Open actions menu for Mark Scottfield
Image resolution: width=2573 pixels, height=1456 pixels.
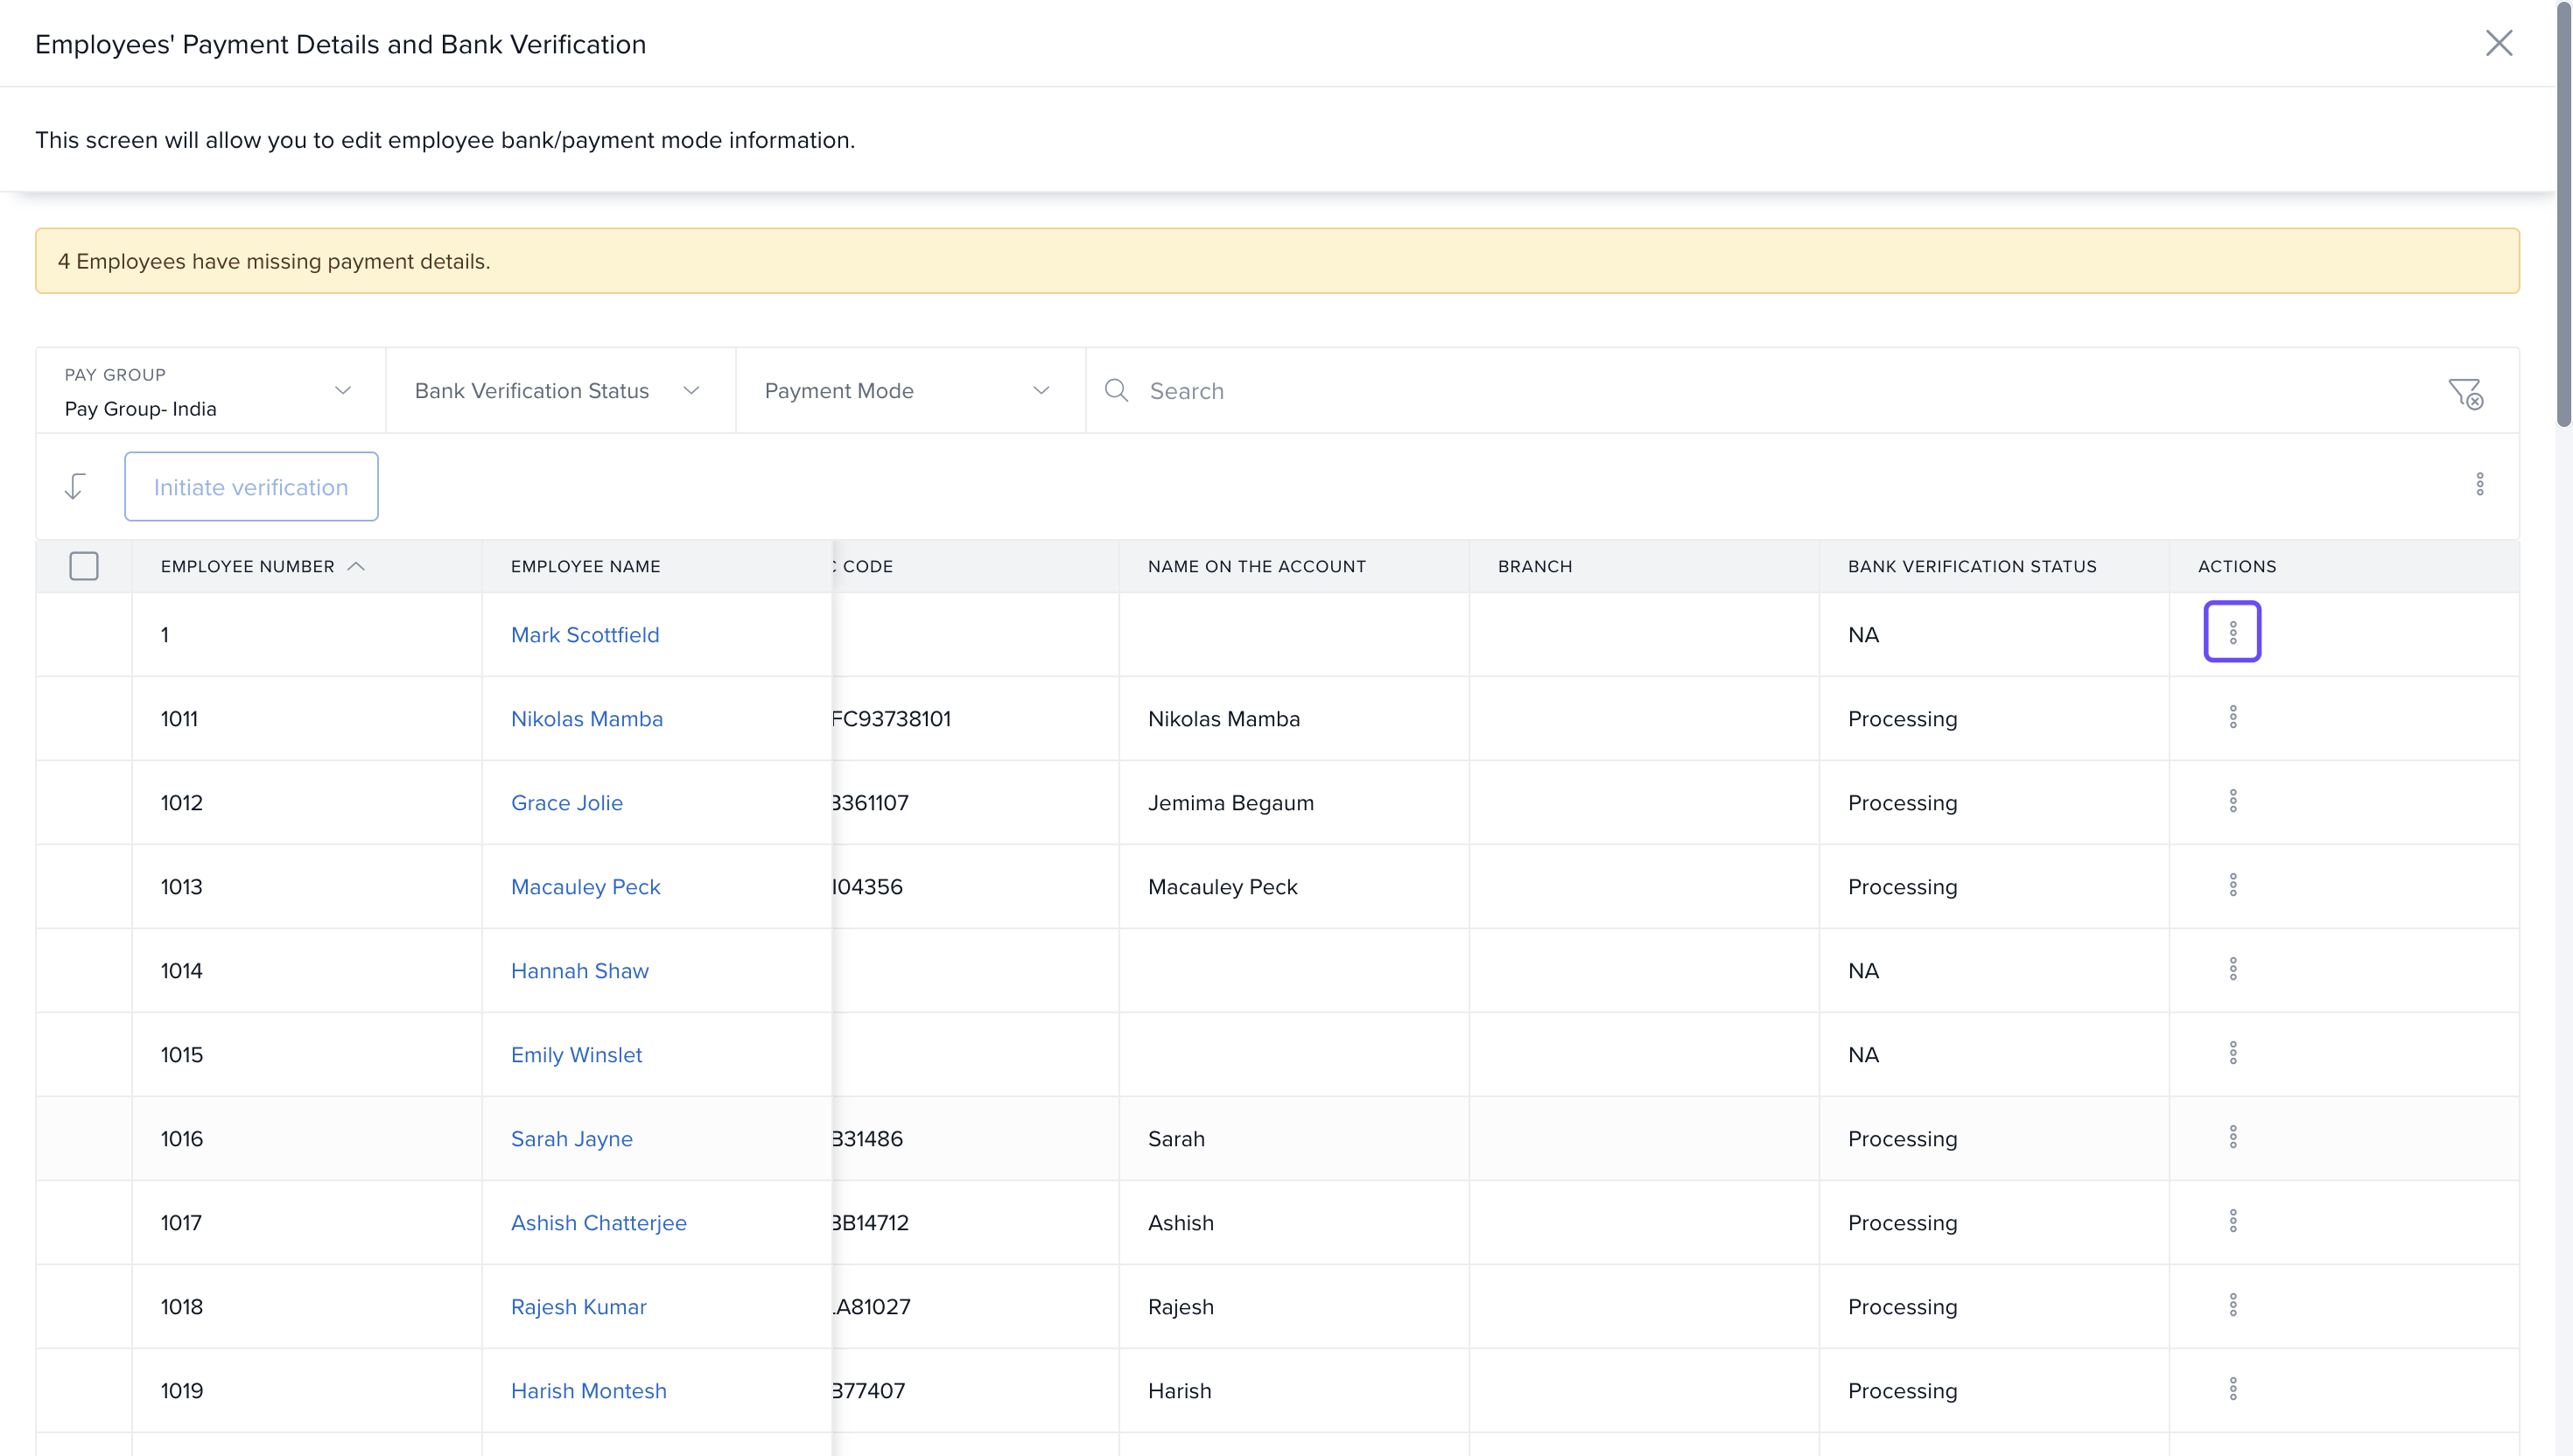[x=2232, y=632]
